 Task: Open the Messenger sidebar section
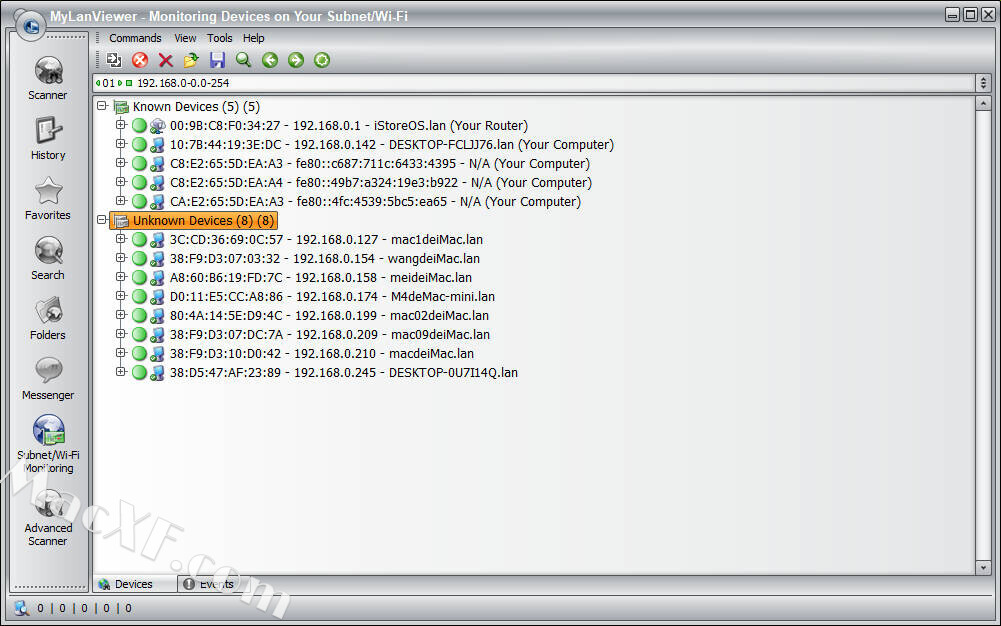tap(48, 378)
